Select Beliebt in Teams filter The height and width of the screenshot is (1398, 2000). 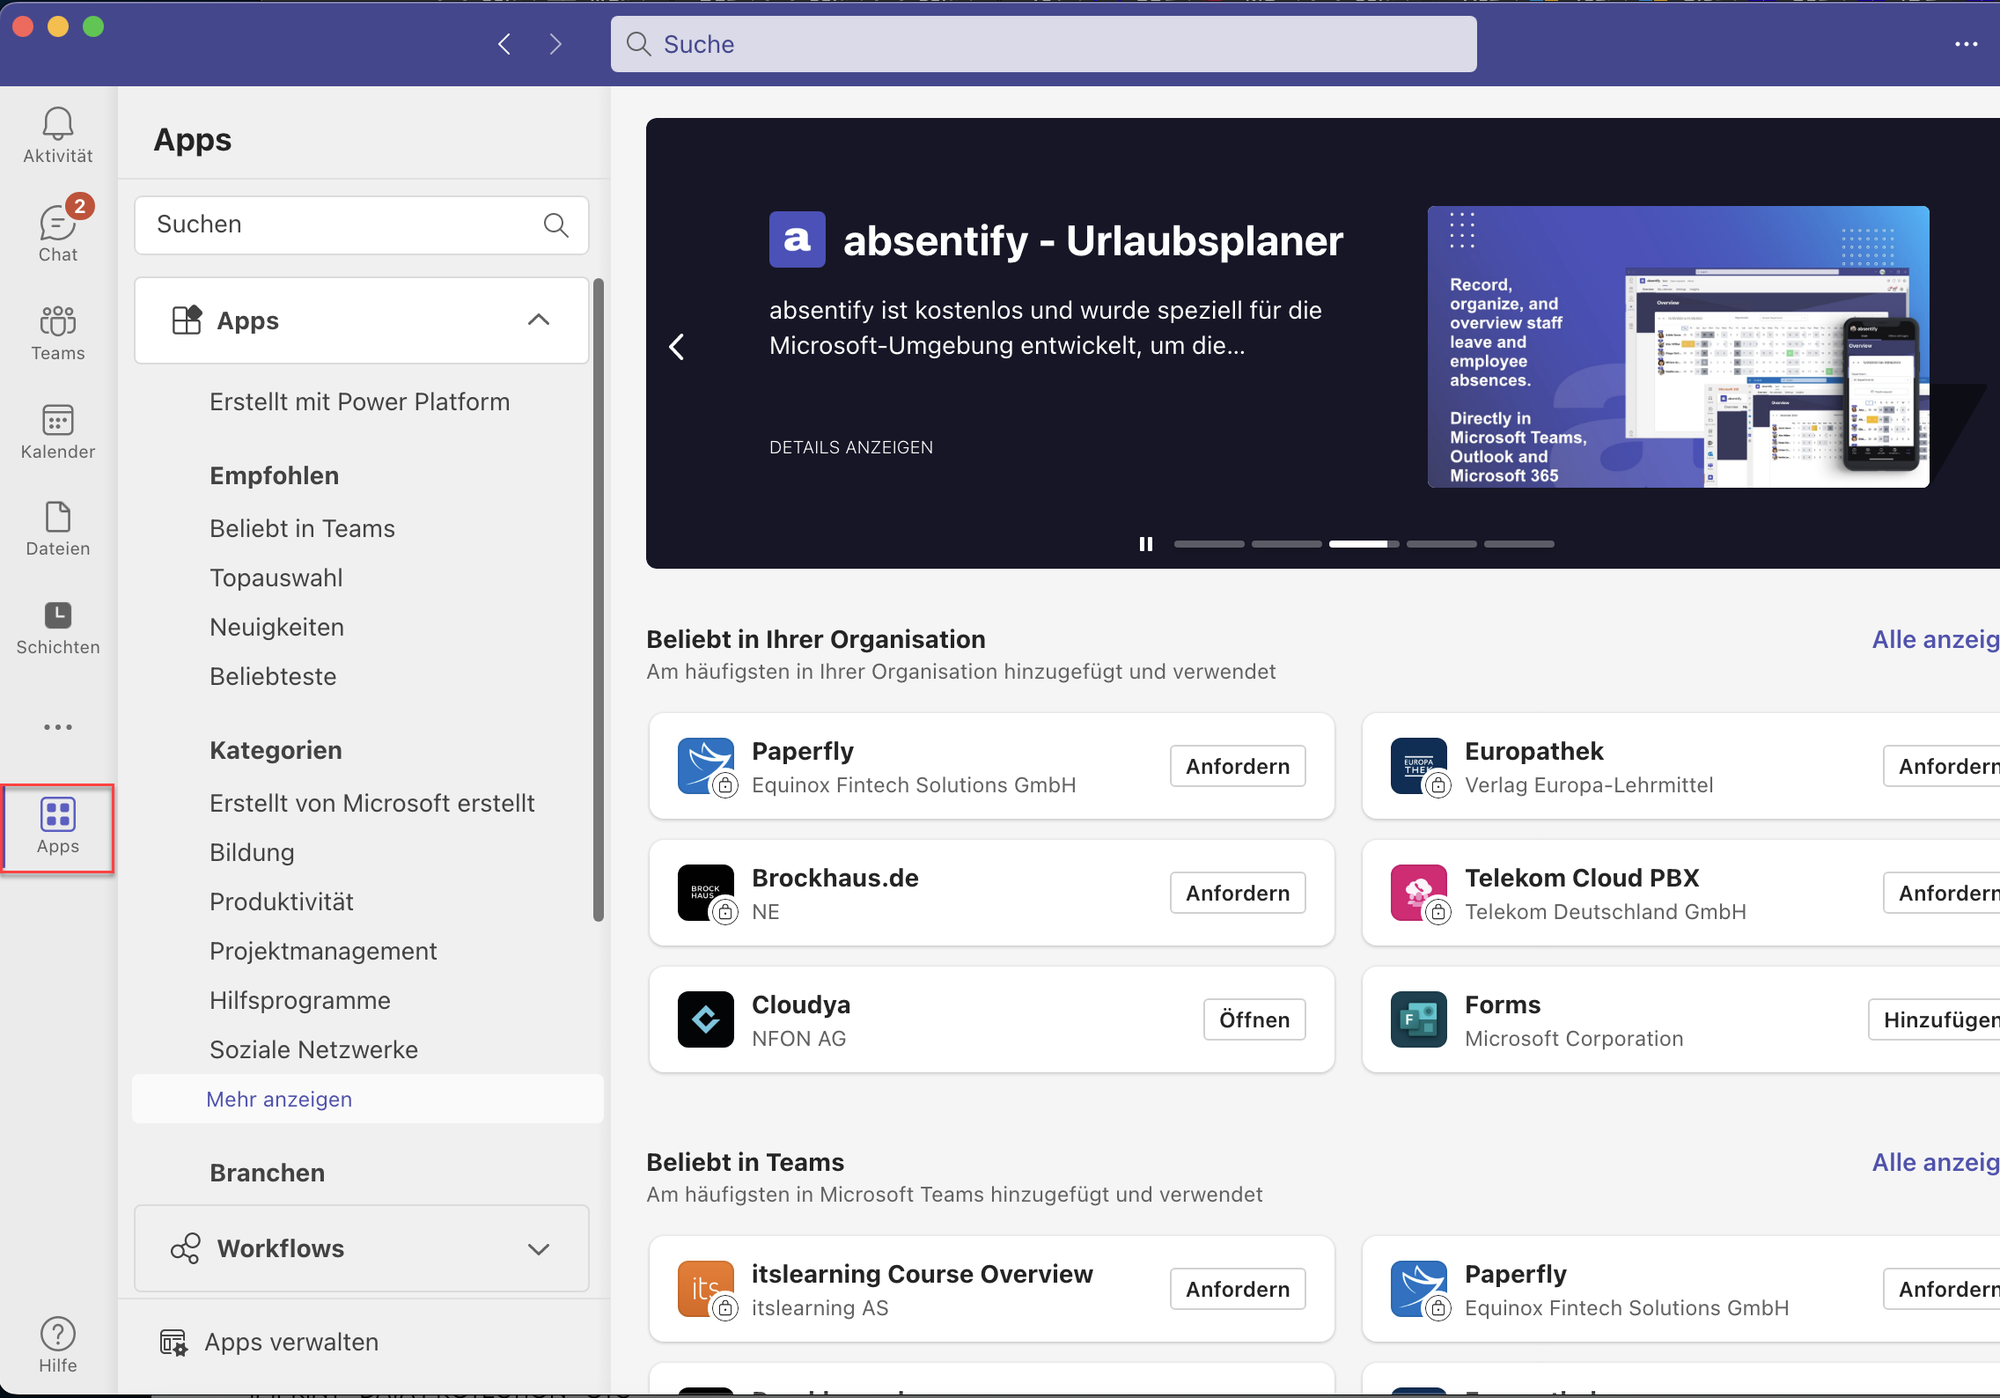click(x=302, y=528)
